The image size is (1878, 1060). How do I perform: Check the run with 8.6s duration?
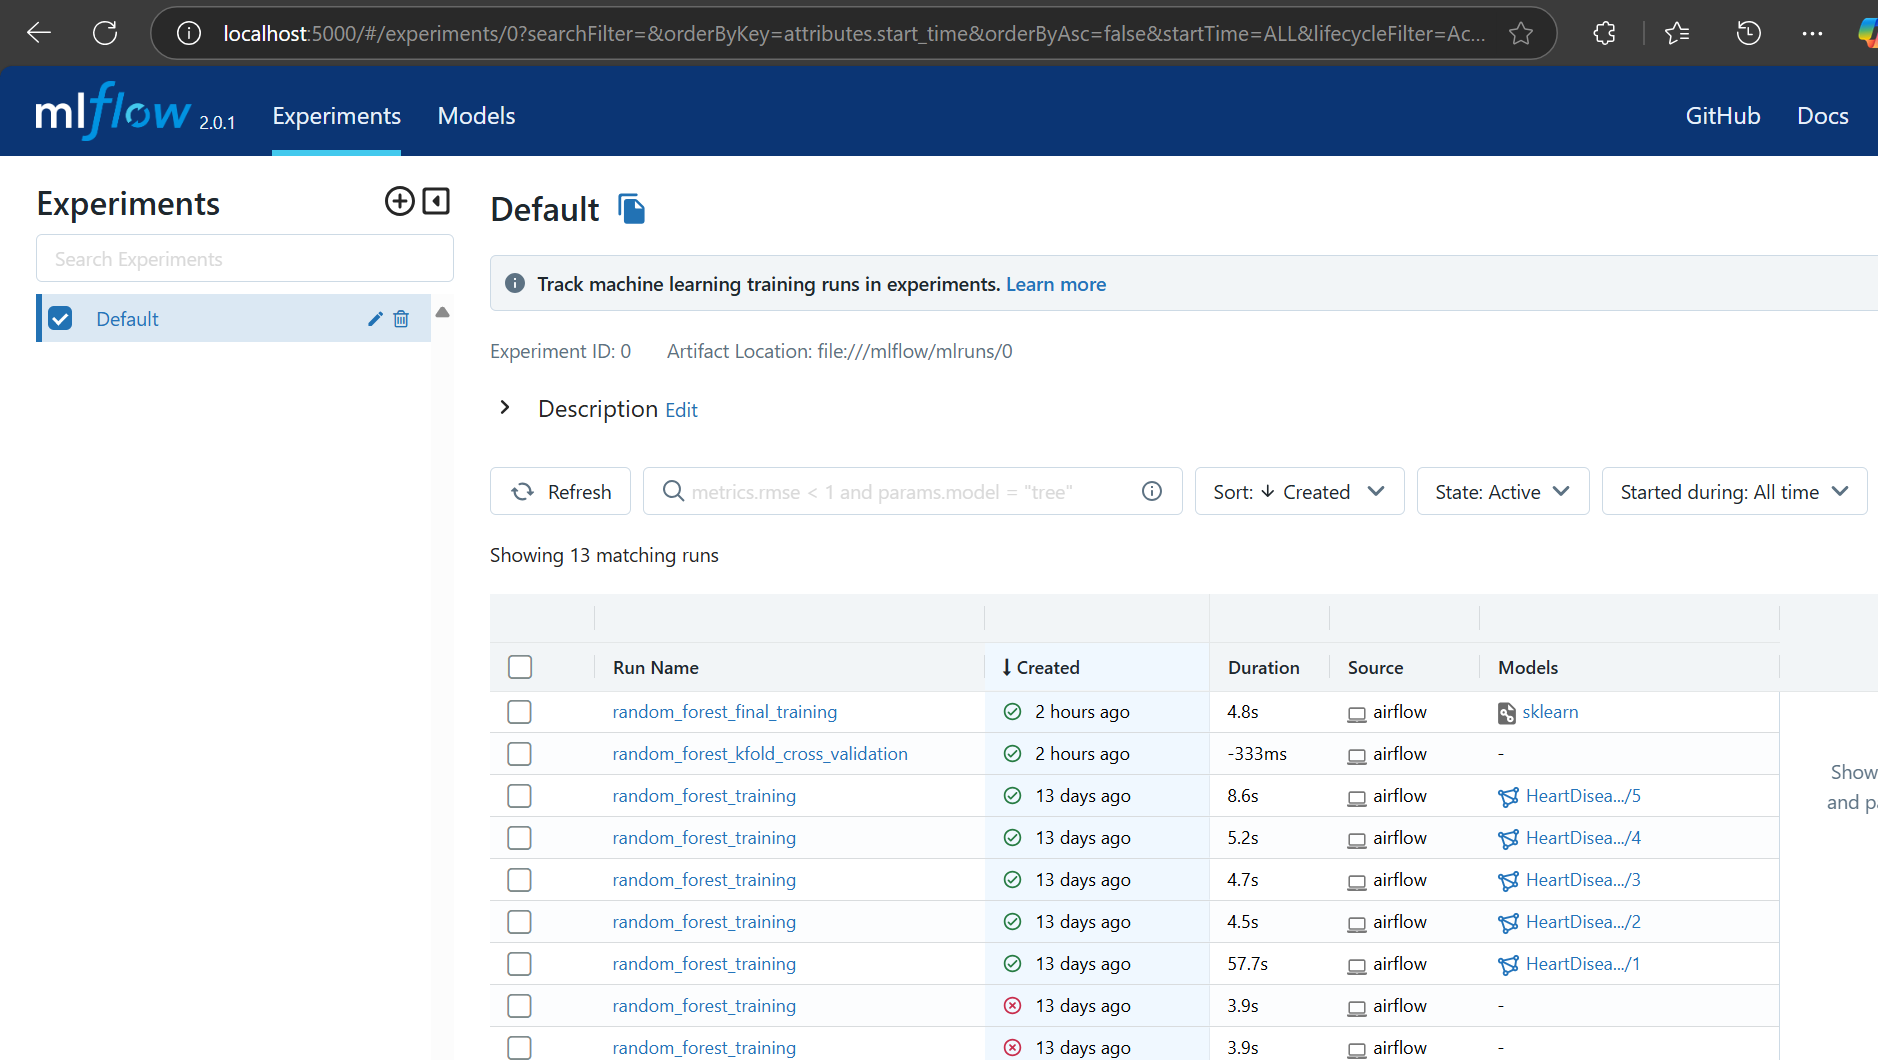519,796
